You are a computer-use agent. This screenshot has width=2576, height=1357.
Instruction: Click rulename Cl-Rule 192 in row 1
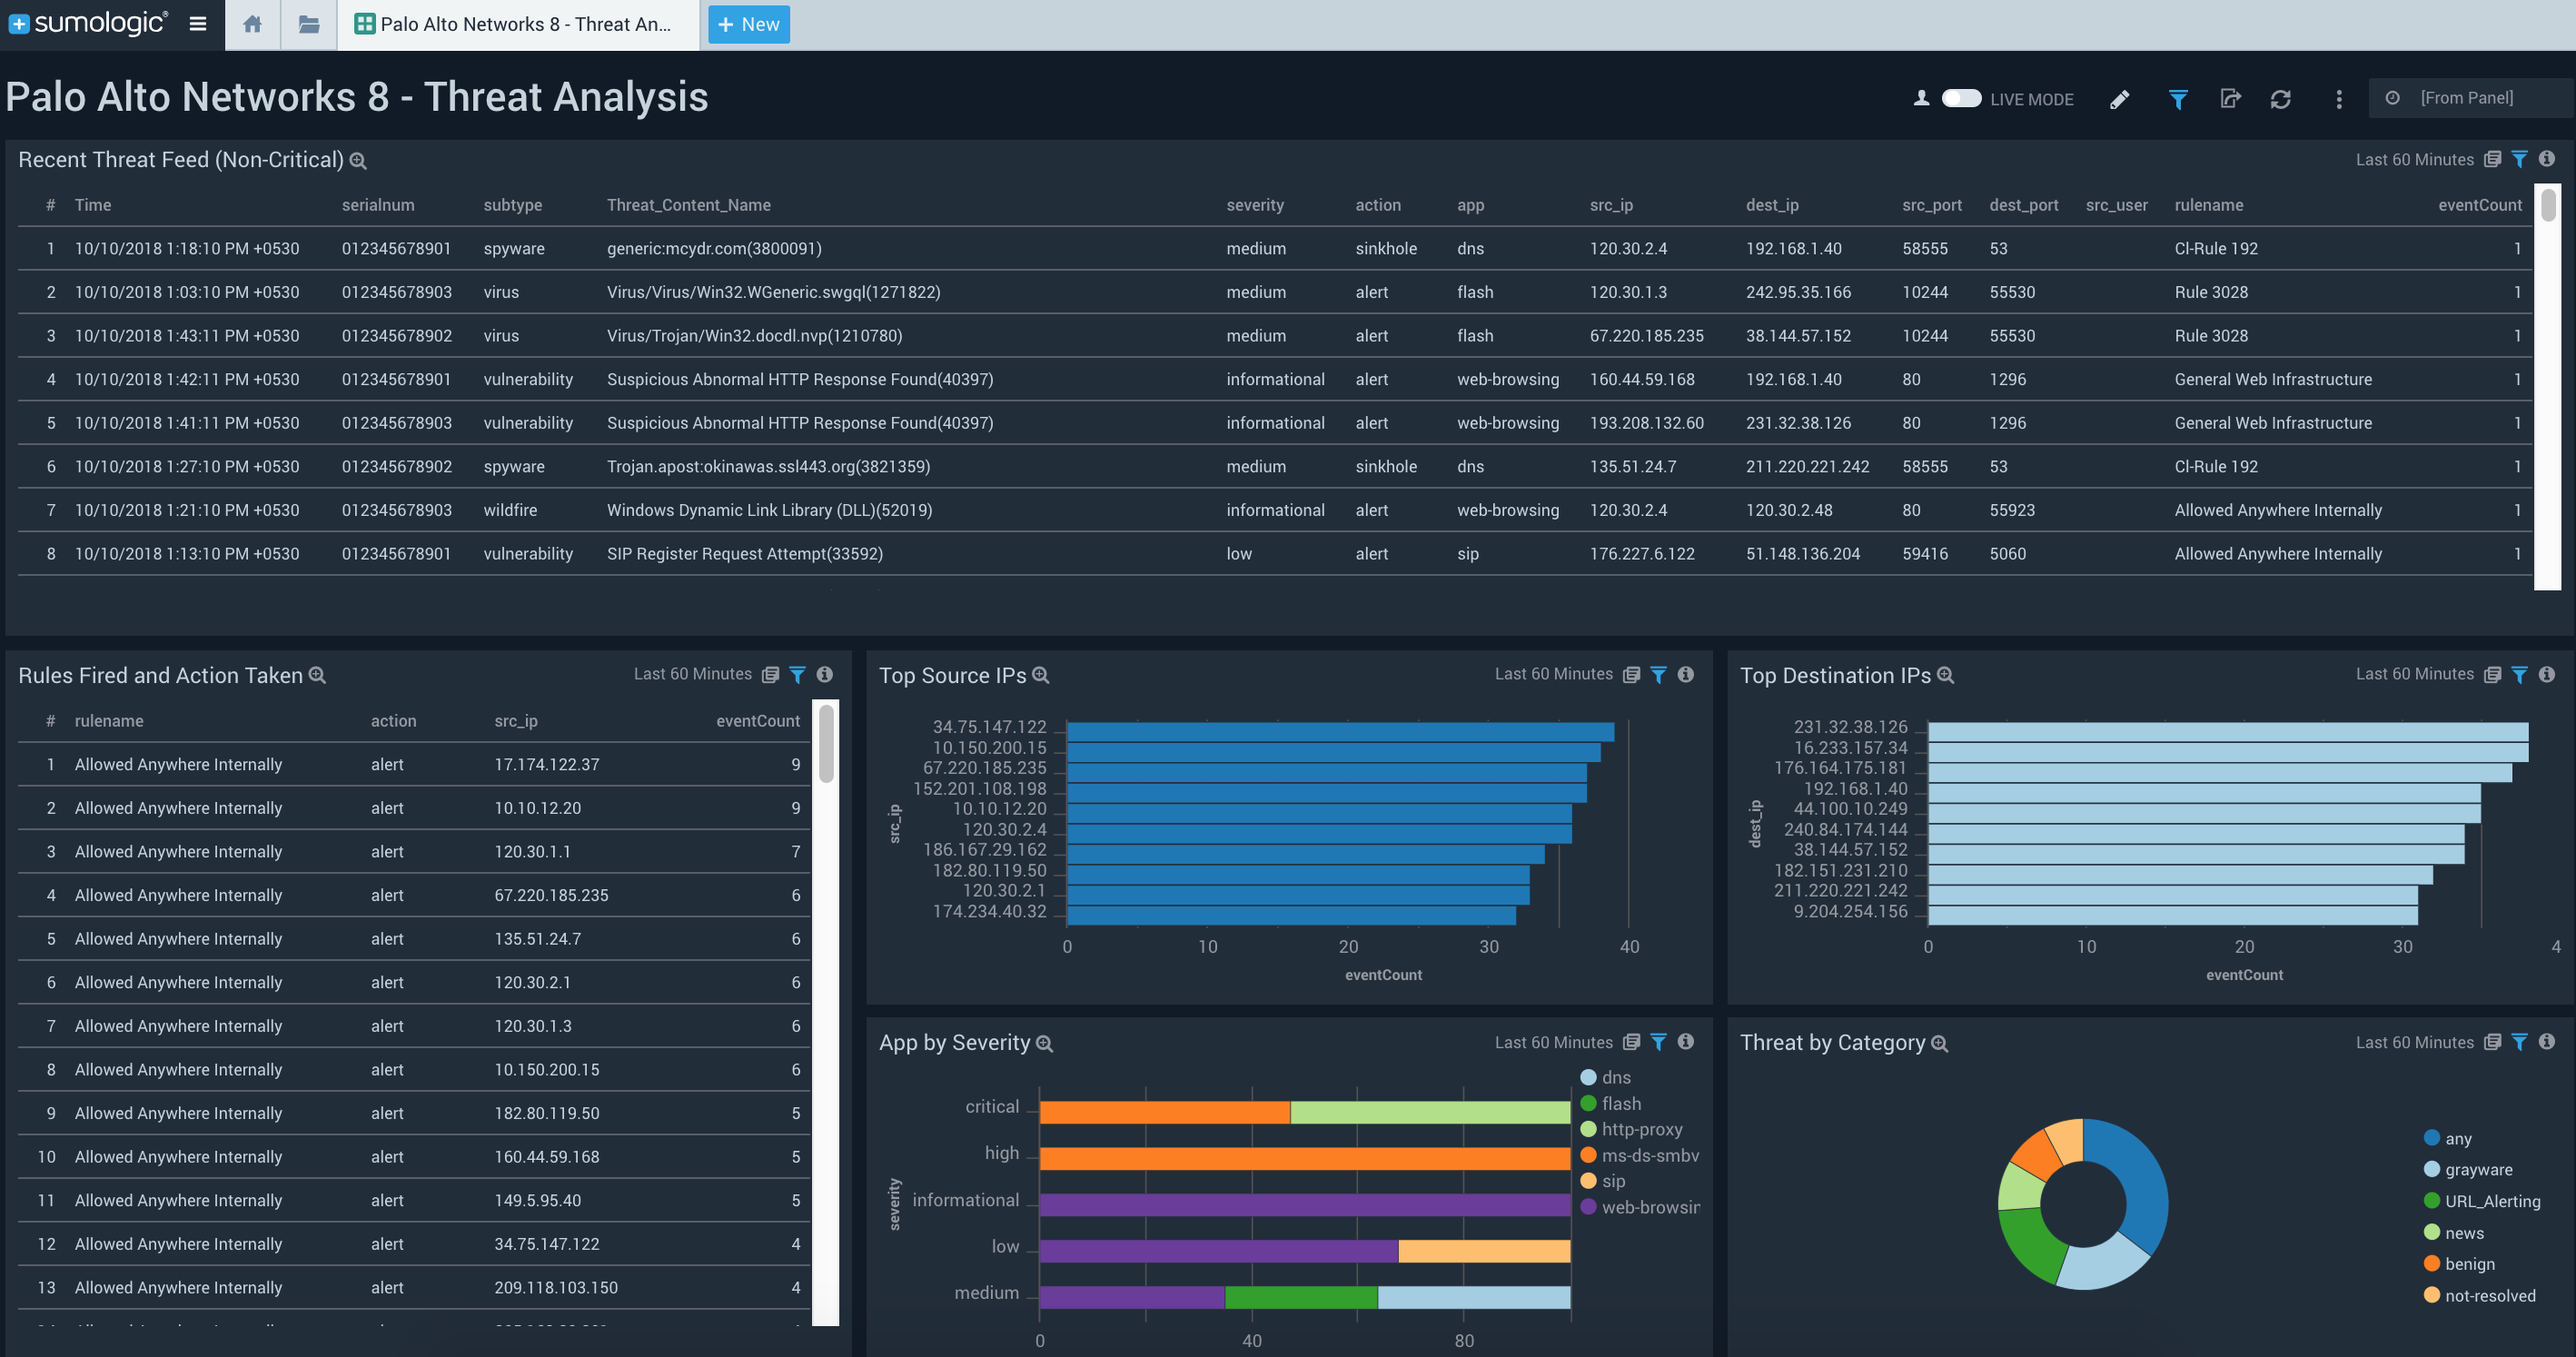tap(2215, 248)
